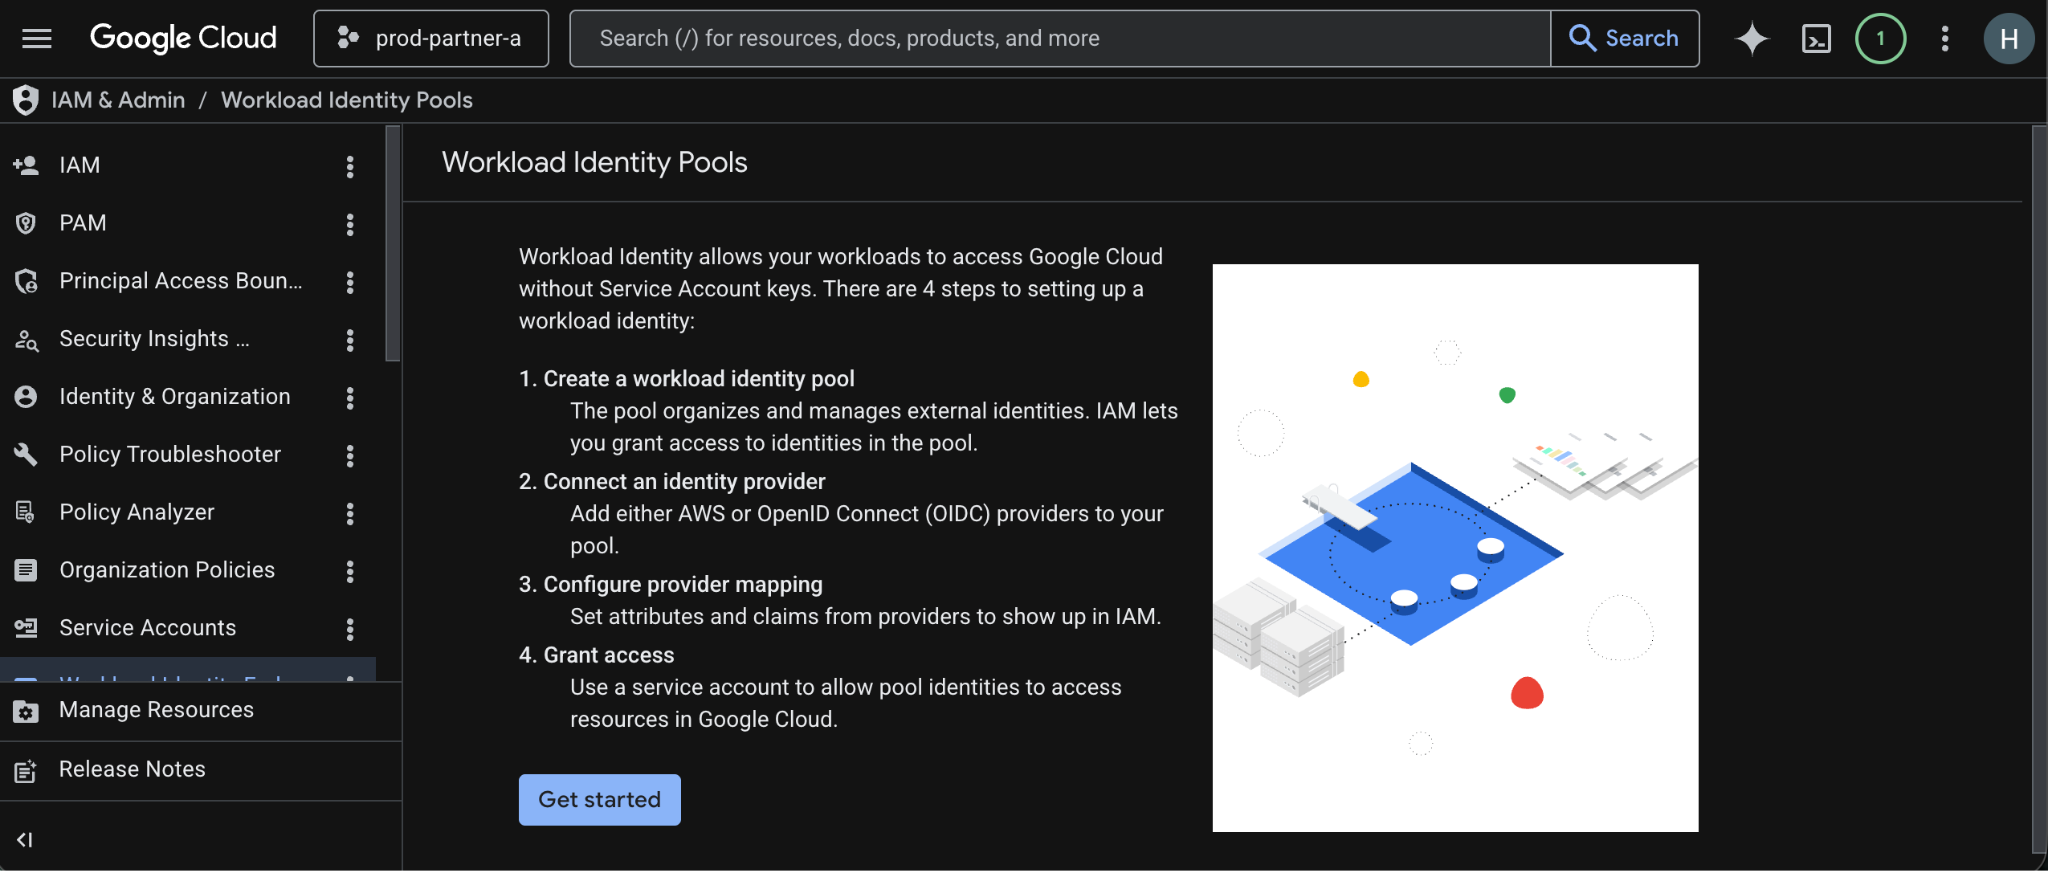Click the Service Accounts key icon
The height and width of the screenshot is (871, 2048).
pyautogui.click(x=26, y=628)
